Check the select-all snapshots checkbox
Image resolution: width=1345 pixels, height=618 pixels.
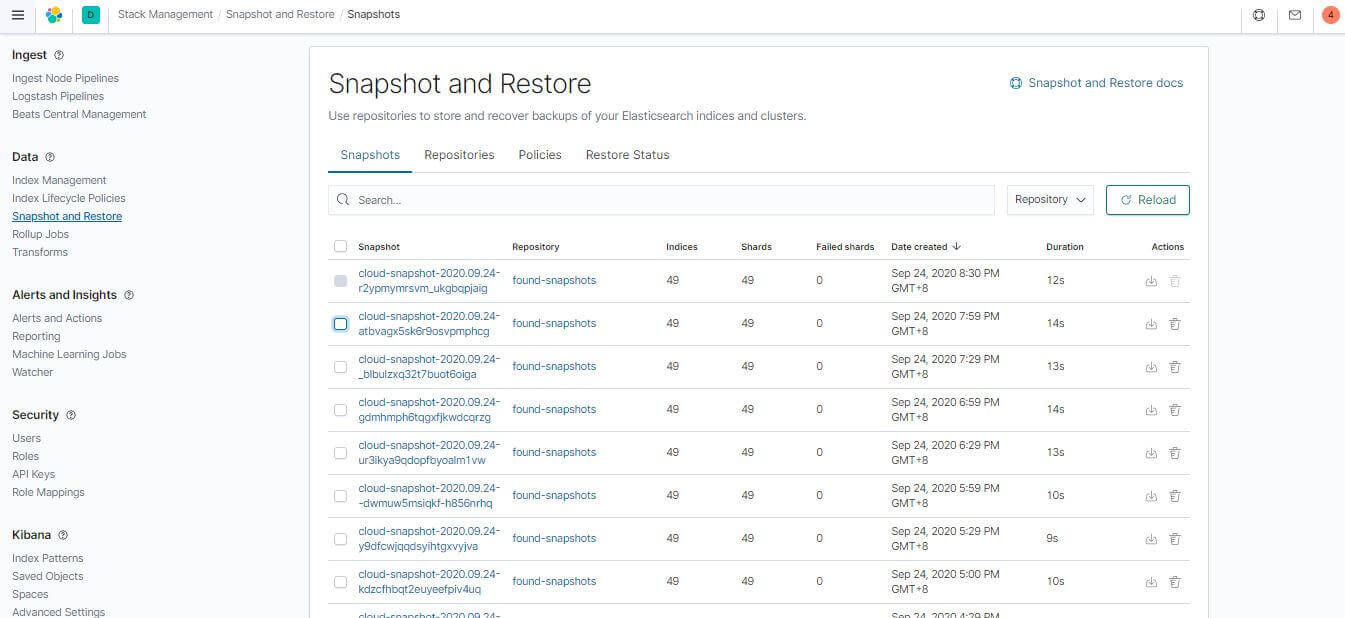(340, 246)
